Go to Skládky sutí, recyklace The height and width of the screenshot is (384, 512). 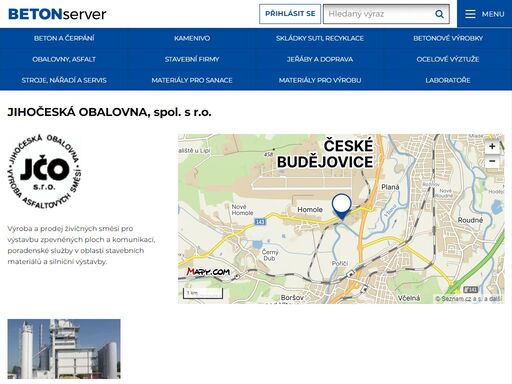click(x=320, y=38)
